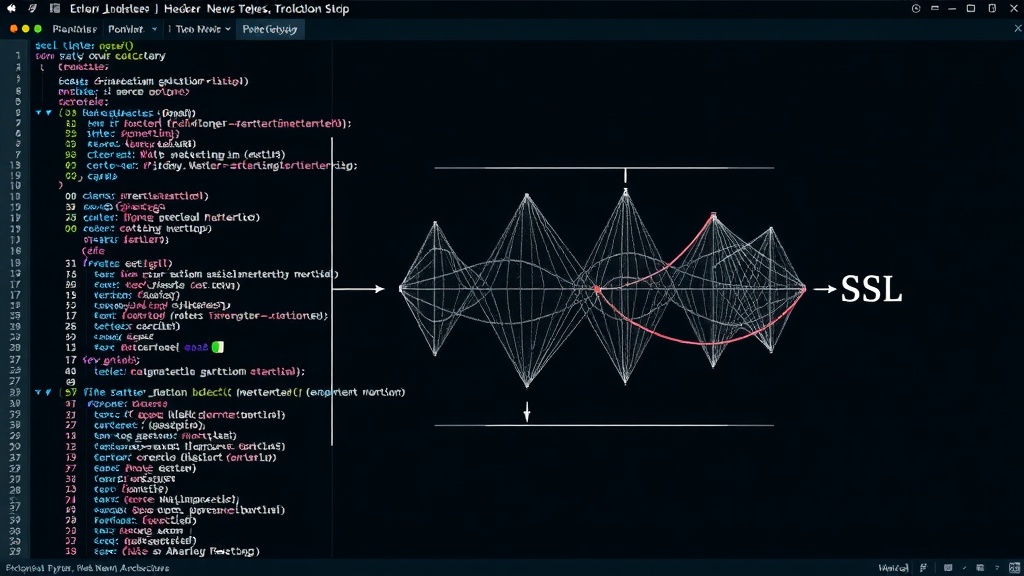Click the last code line ending in "Feetlog)"

[x=176, y=551]
